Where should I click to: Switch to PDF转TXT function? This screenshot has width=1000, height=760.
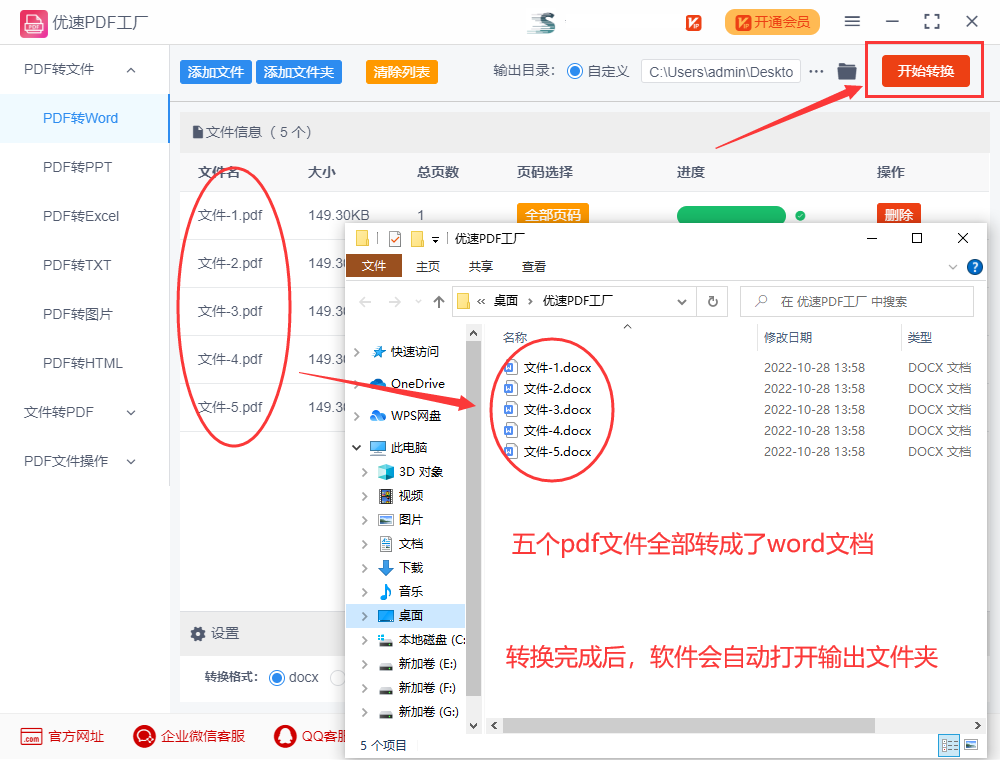click(77, 265)
